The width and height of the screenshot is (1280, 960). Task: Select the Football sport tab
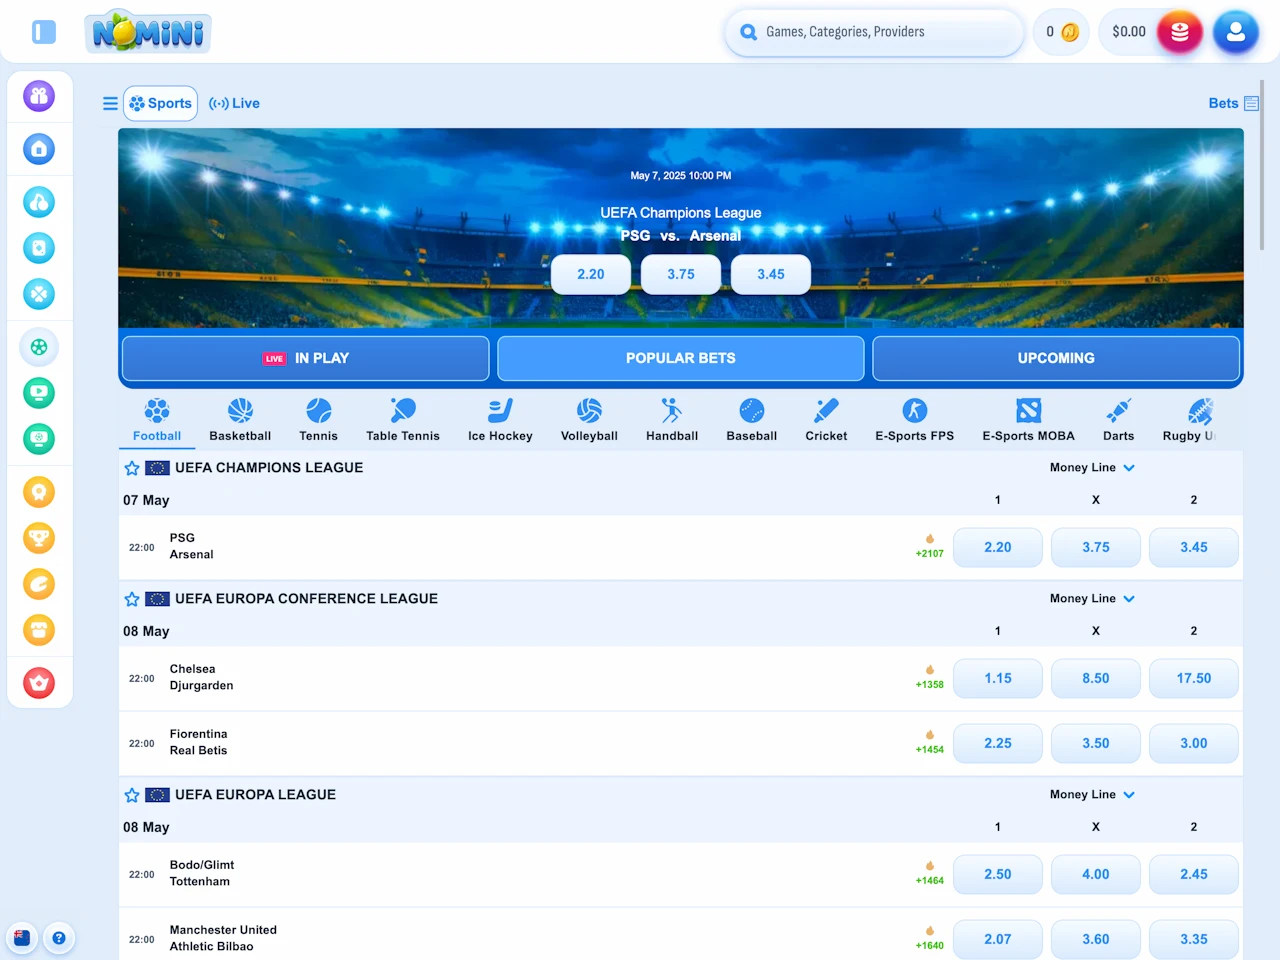coord(157,420)
